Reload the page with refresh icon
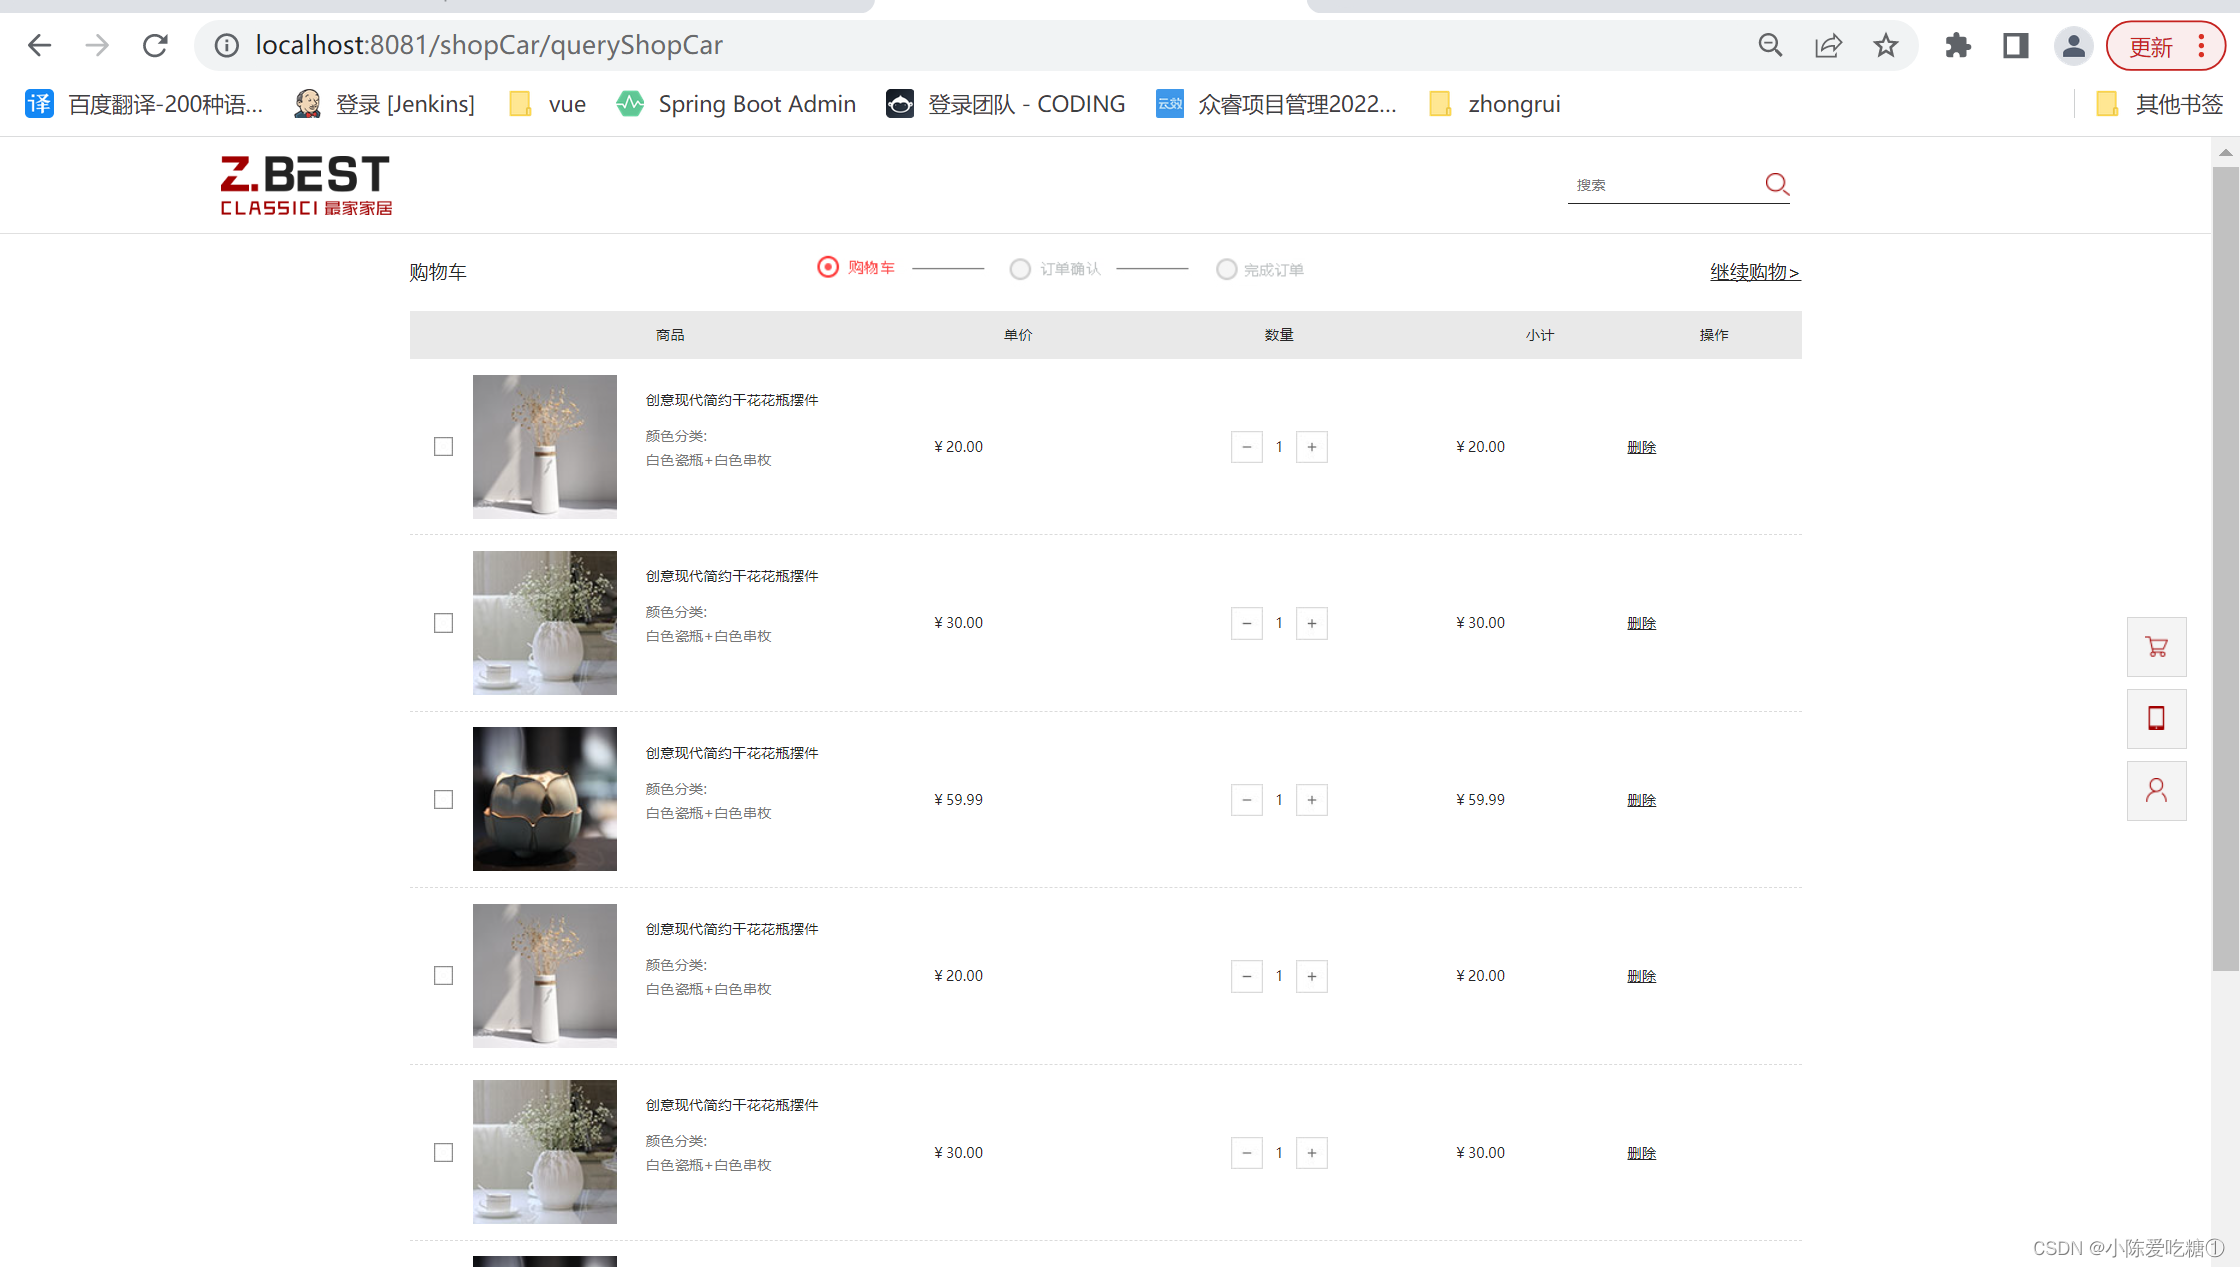Viewport: 2240px width, 1267px height. point(155,45)
